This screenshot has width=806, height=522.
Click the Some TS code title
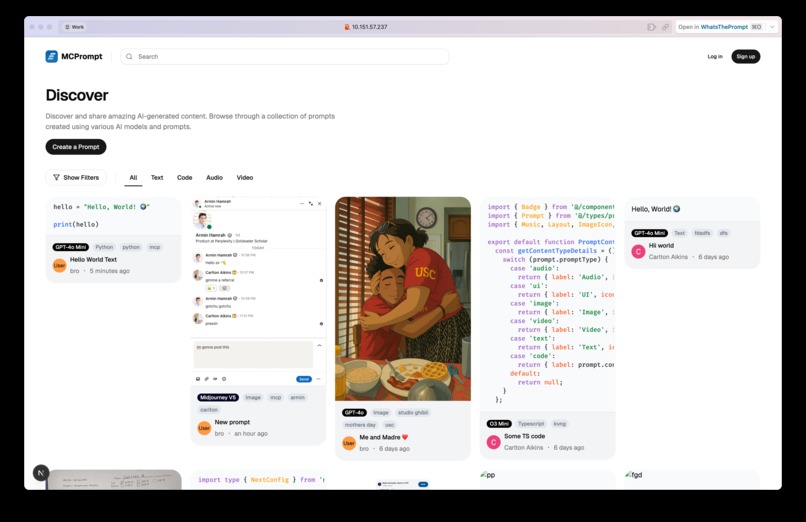524,436
